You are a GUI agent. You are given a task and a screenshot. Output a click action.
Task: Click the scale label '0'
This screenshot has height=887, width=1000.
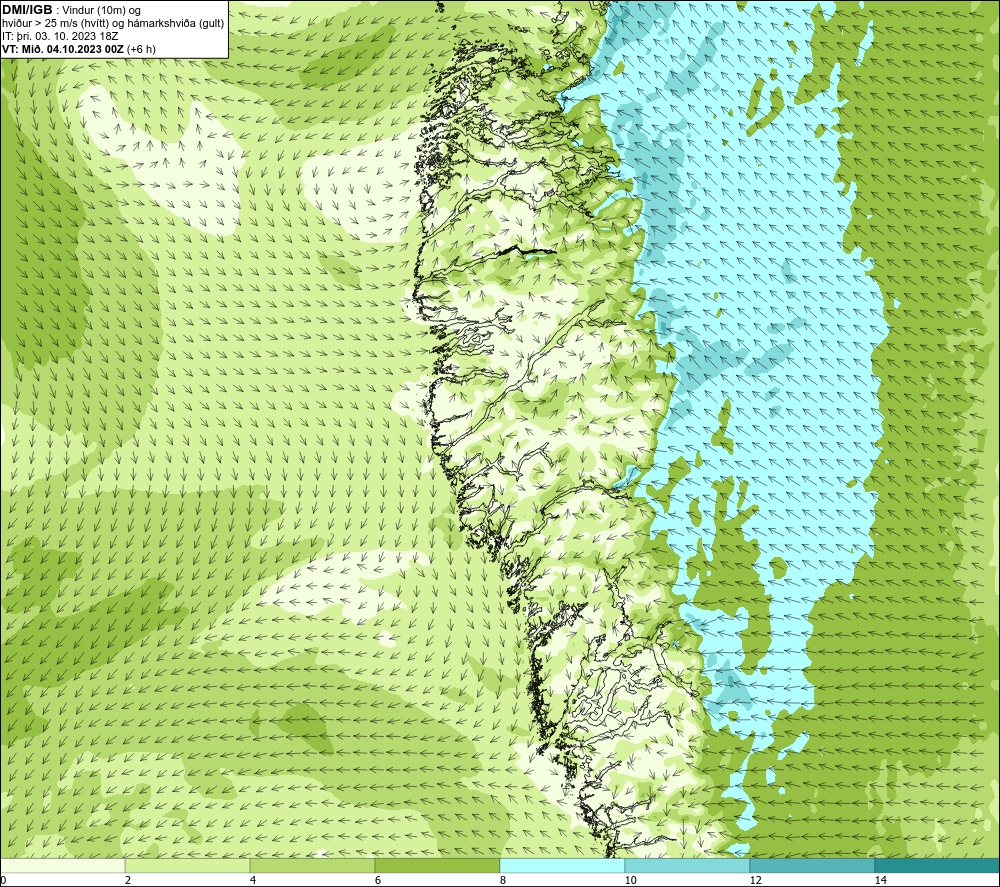pyautogui.click(x=3, y=881)
